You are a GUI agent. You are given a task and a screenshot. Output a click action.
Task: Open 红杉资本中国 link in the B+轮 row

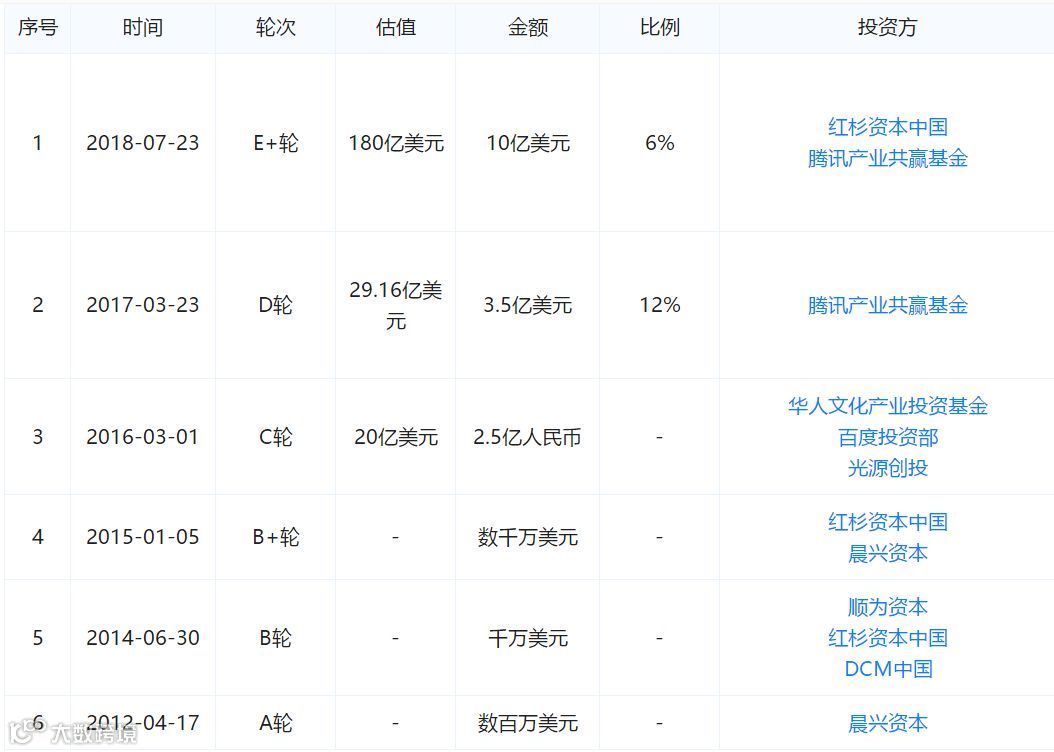point(887,522)
